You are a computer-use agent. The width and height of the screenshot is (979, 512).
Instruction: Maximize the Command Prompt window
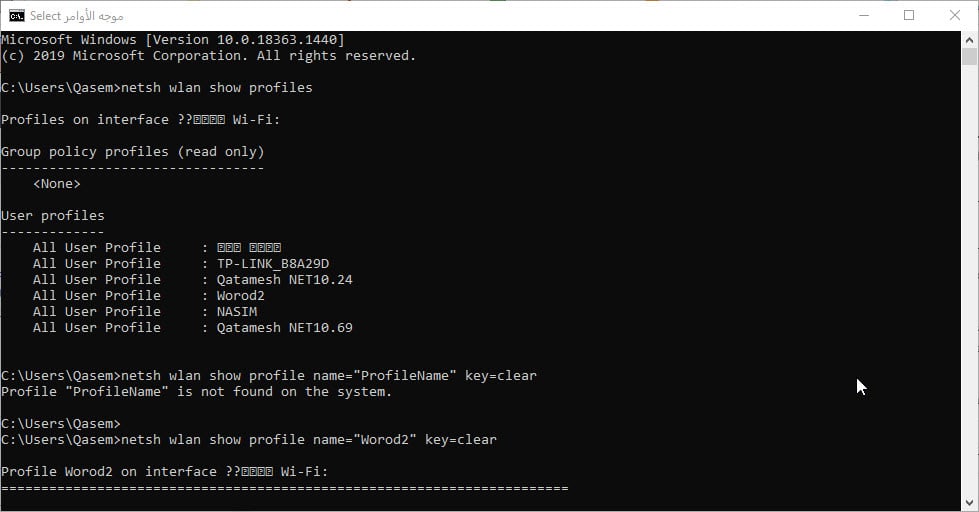point(909,15)
